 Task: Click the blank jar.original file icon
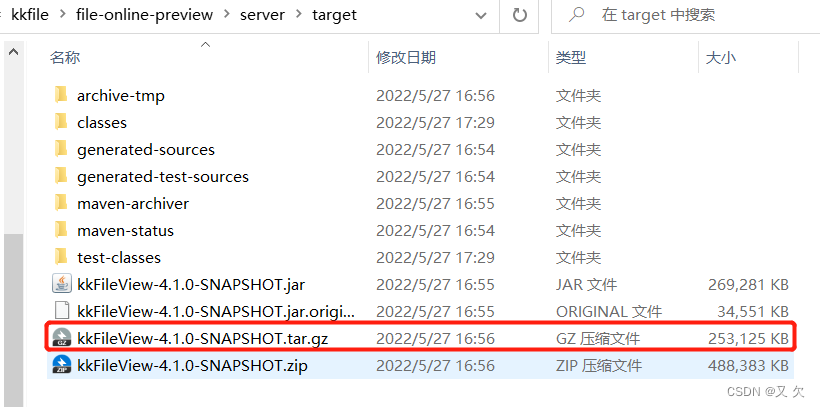(62, 311)
